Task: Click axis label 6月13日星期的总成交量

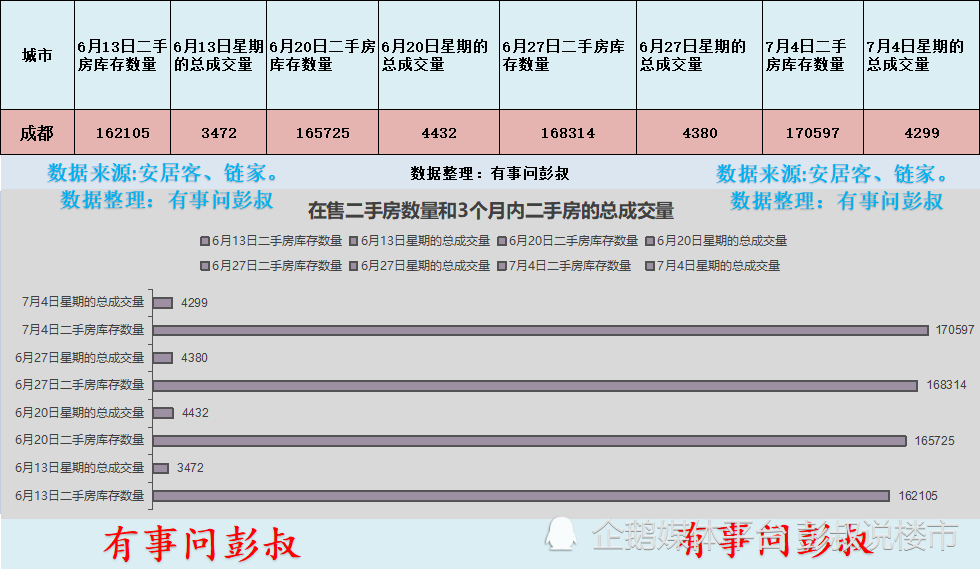Action: click(x=79, y=468)
